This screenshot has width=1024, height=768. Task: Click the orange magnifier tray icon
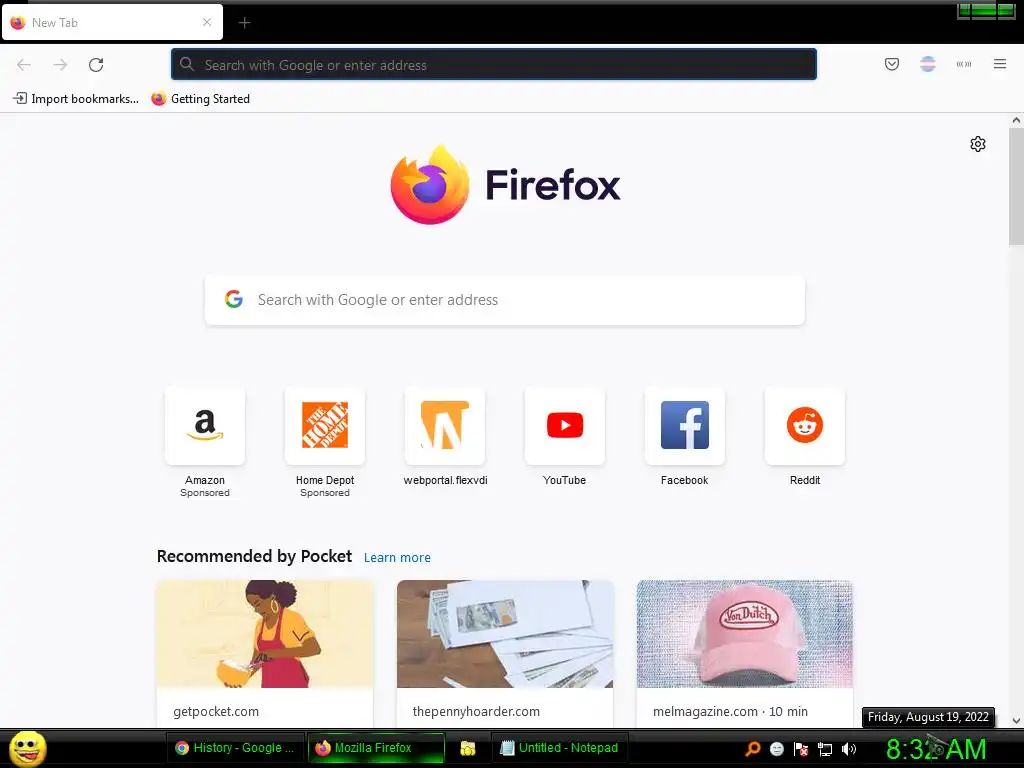click(753, 748)
